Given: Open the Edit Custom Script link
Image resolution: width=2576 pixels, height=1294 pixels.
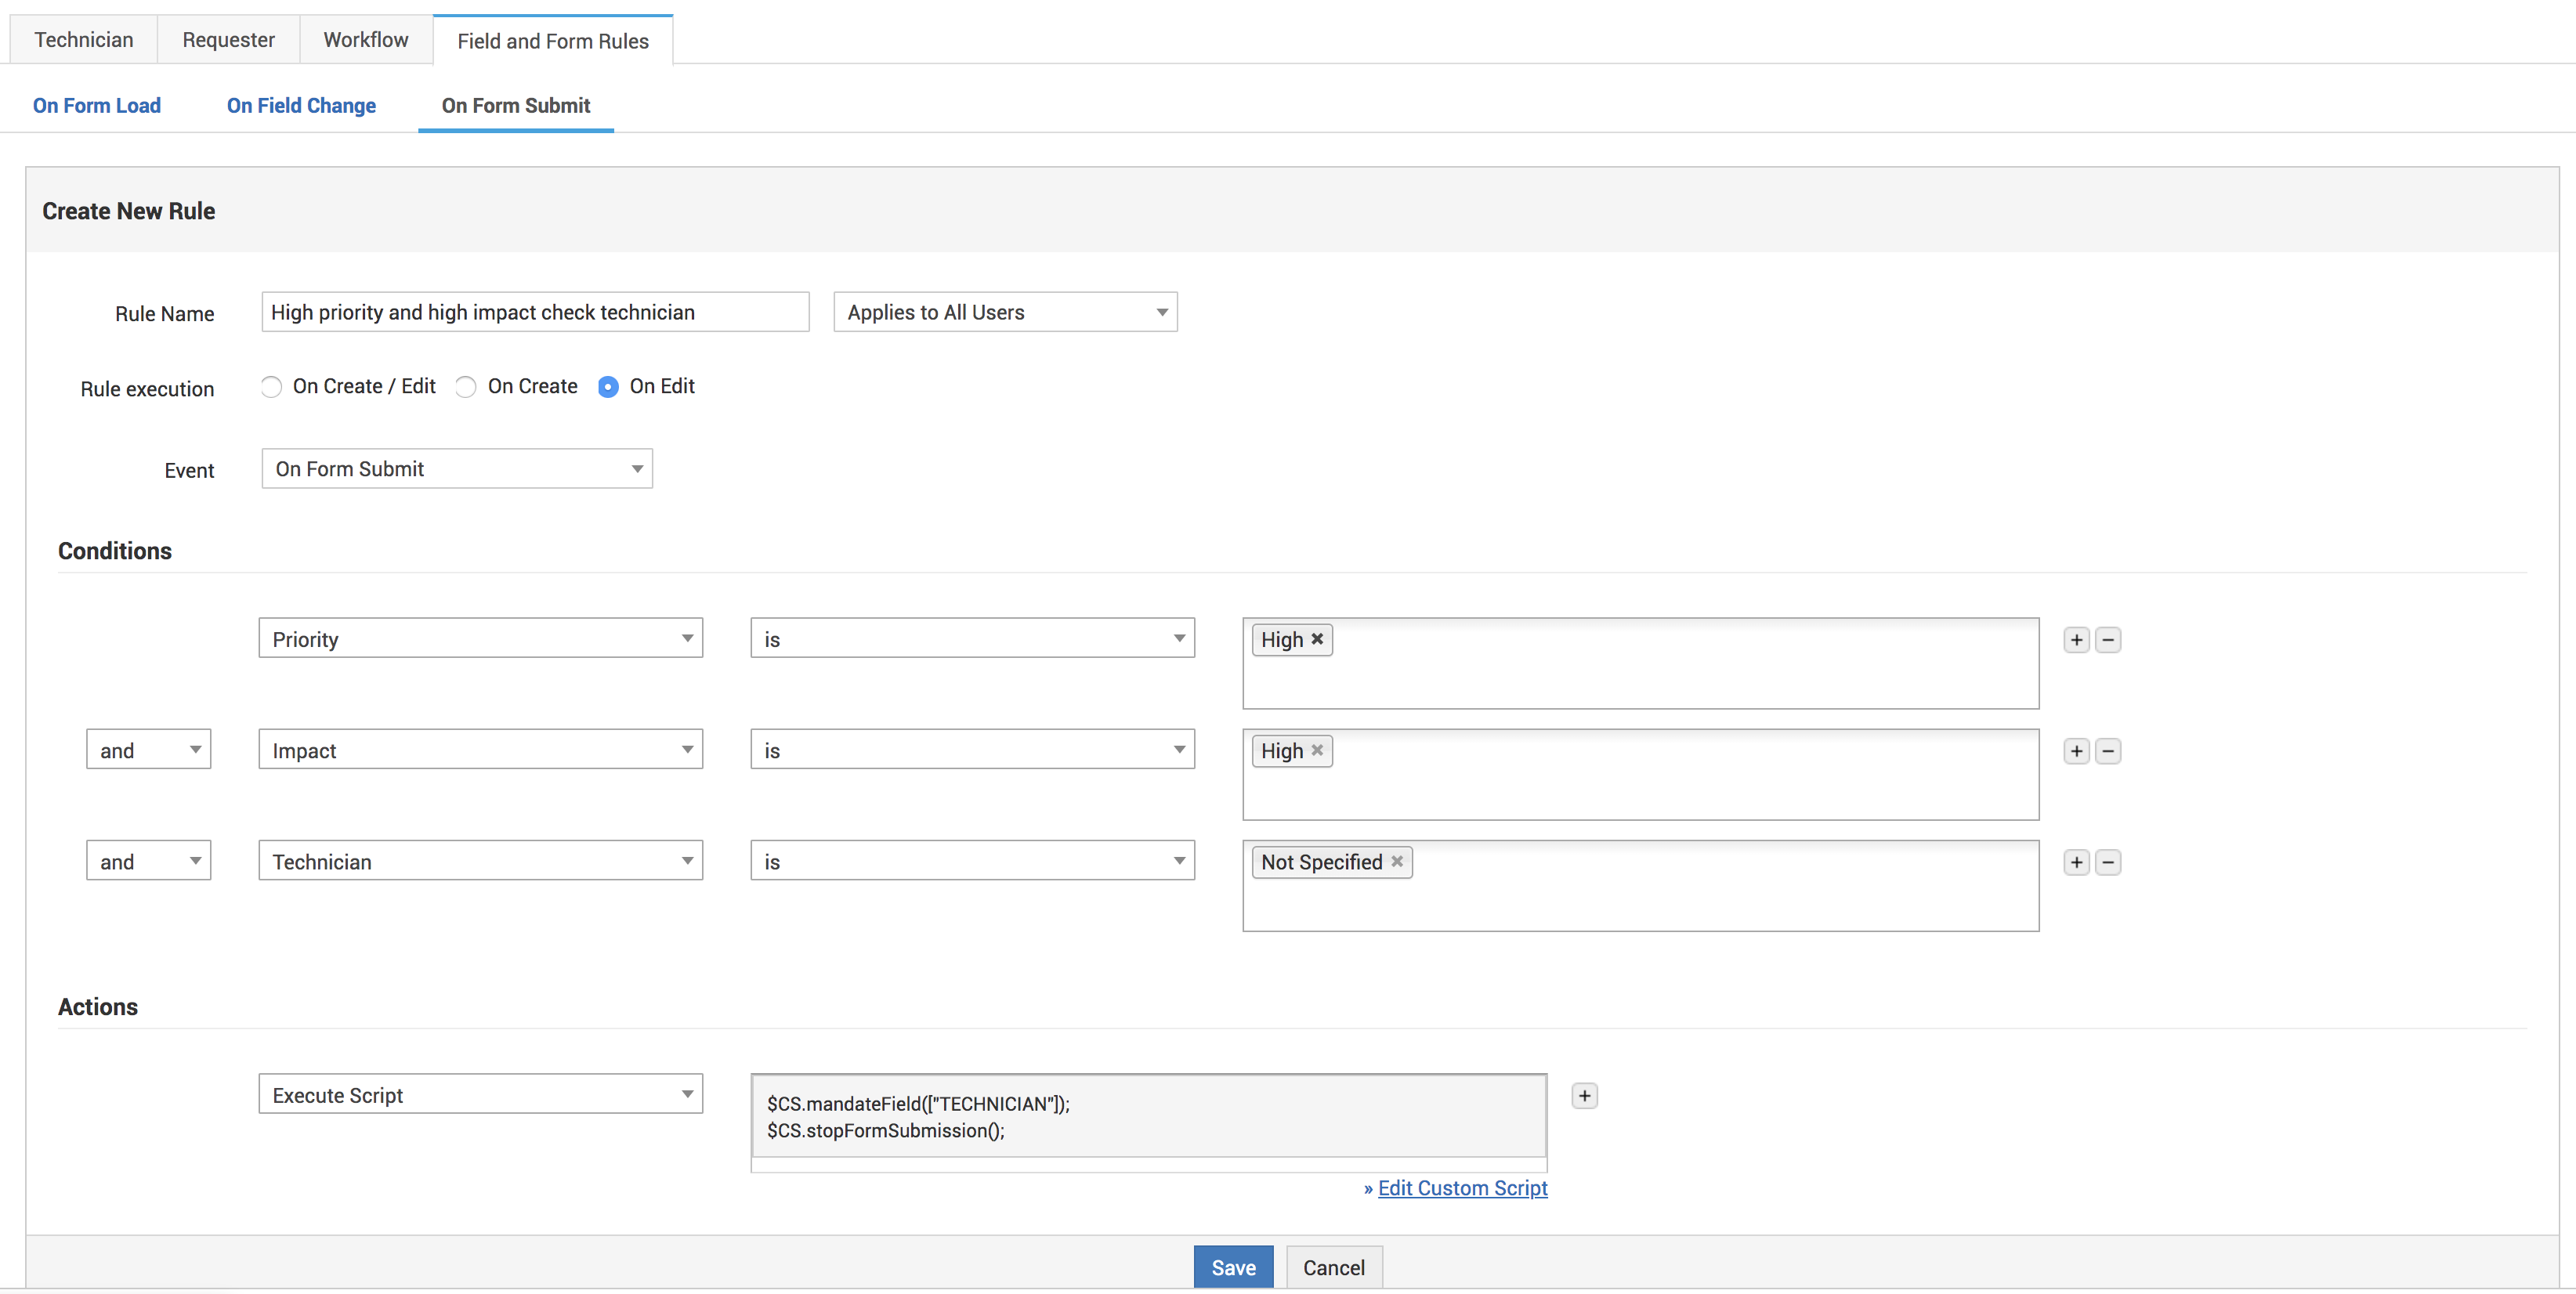Looking at the screenshot, I should click(1461, 1188).
